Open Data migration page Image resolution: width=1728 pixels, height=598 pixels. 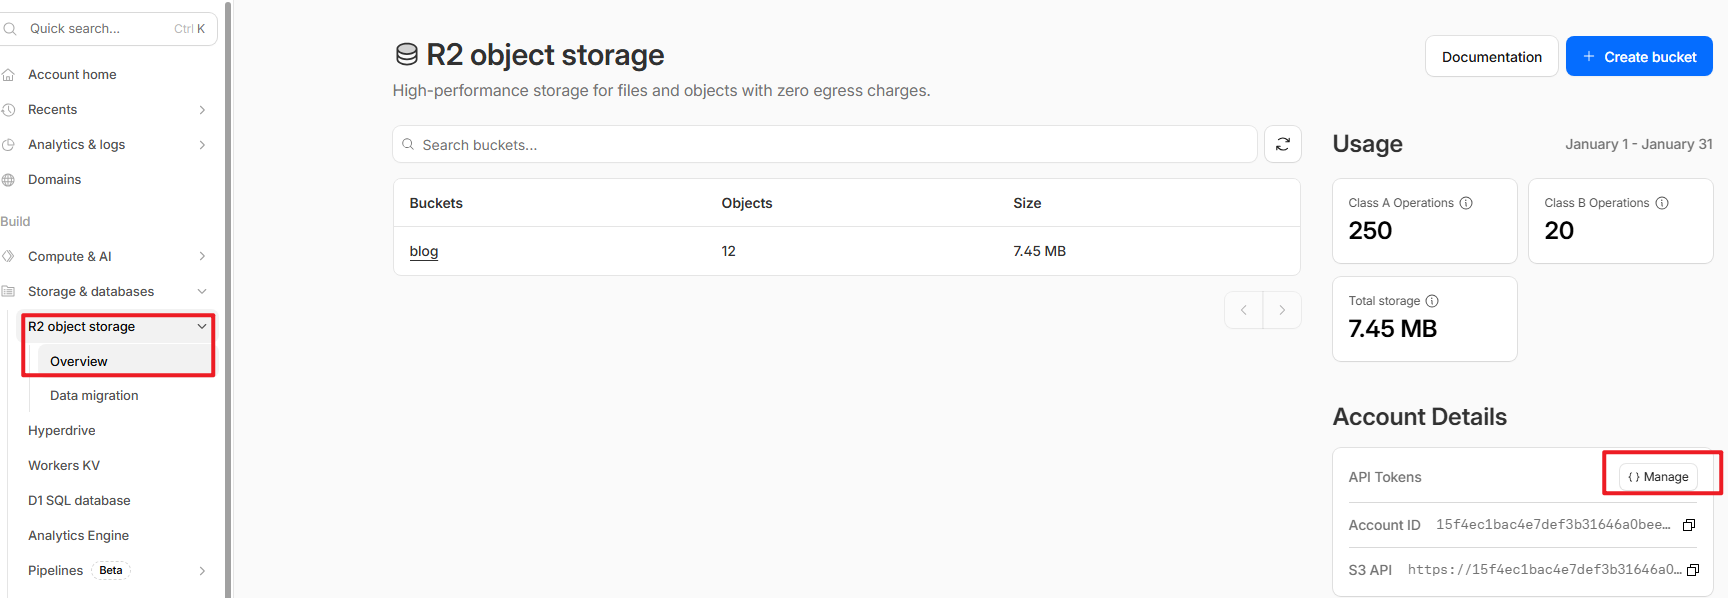[x=94, y=396]
